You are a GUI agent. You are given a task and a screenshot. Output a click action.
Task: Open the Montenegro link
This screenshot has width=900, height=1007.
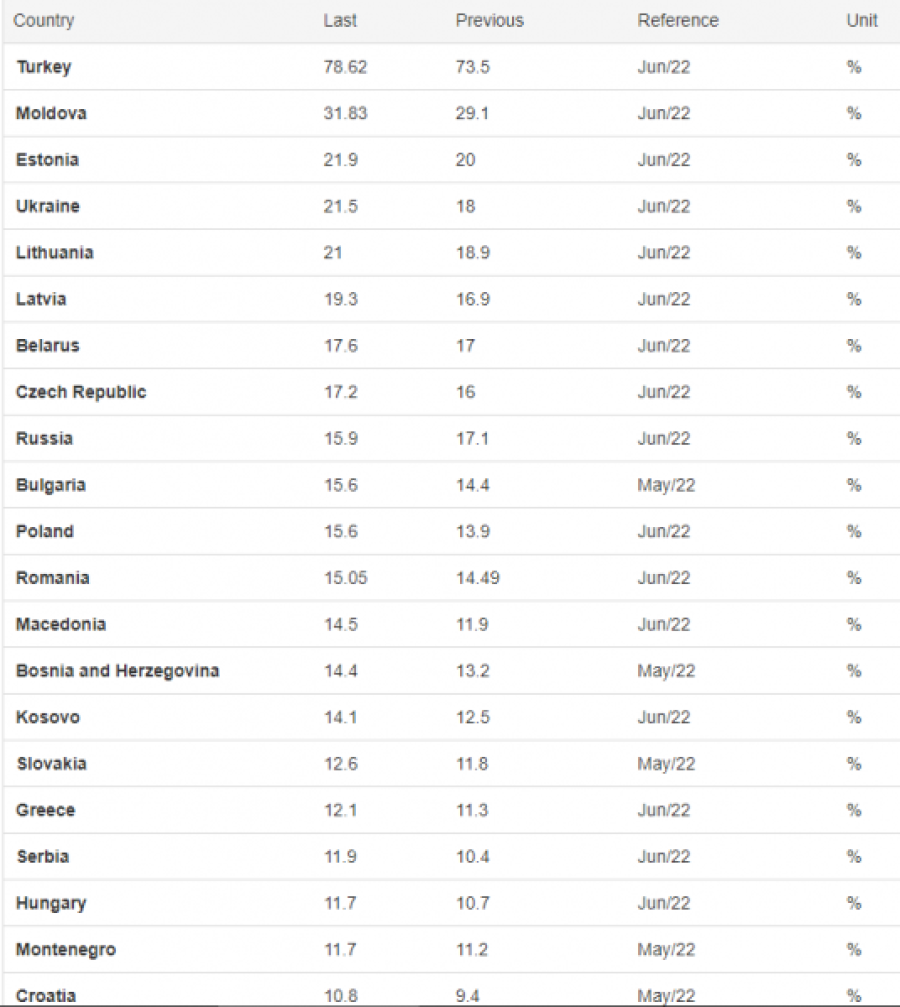point(66,949)
